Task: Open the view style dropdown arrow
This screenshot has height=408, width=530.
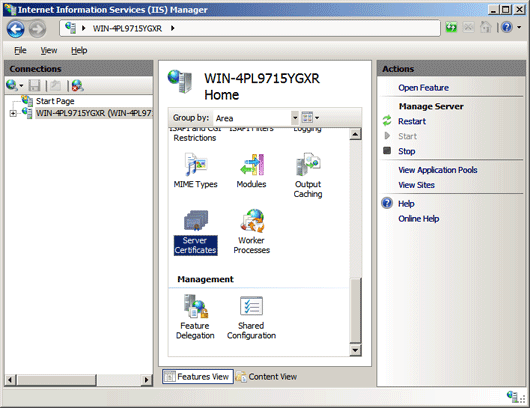Action: [317, 118]
